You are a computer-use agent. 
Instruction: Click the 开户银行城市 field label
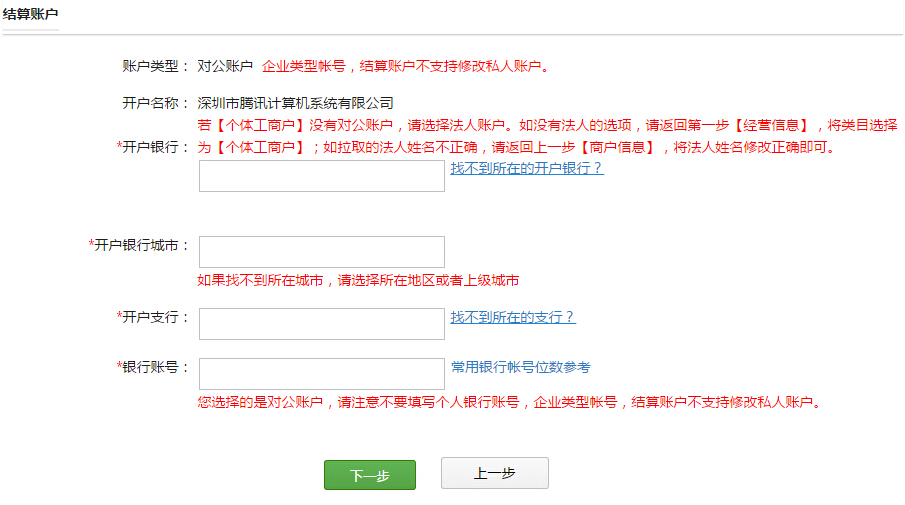coord(140,245)
